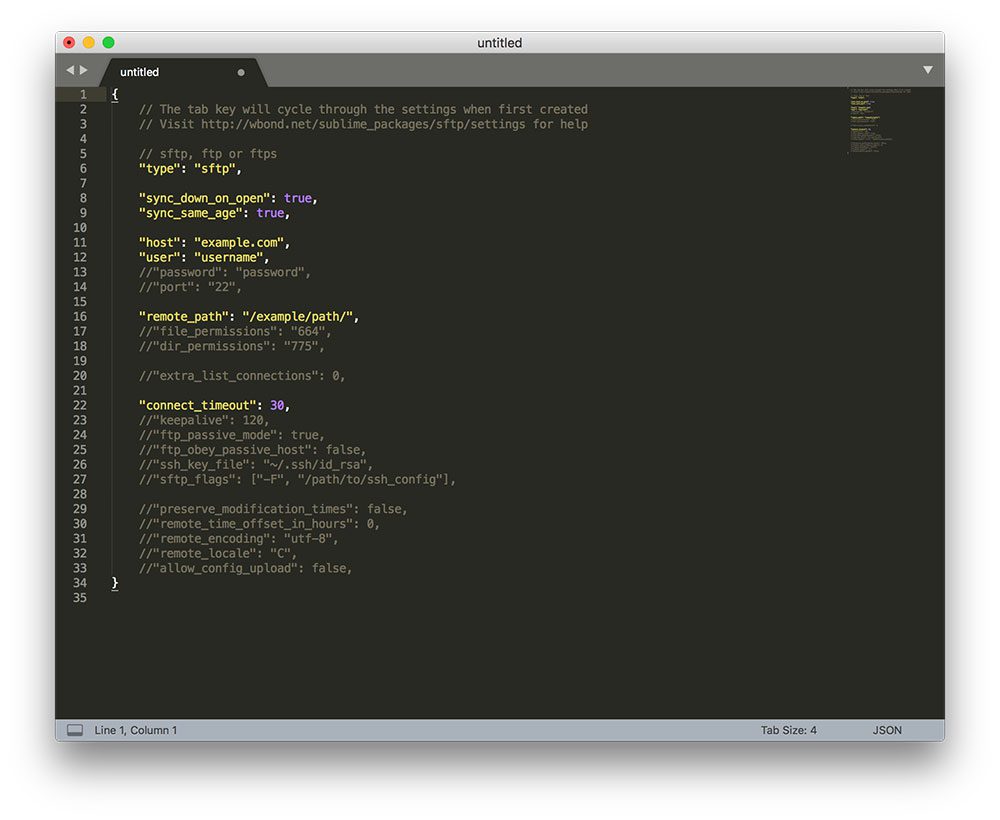Click the Line 1, Column 1 status

click(136, 730)
